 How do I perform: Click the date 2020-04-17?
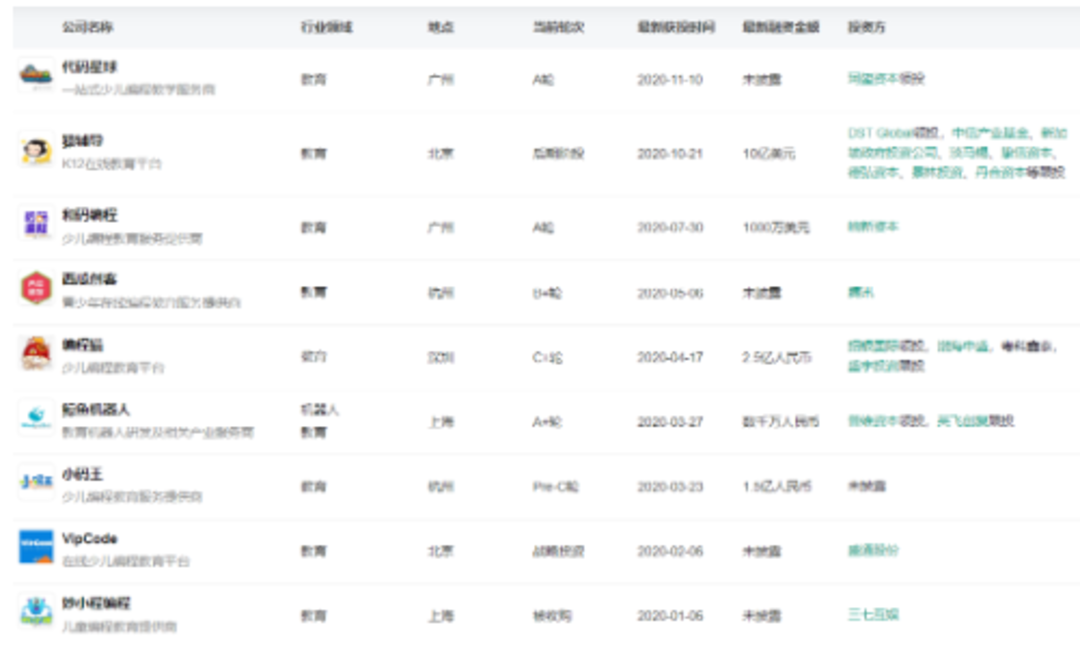tap(669, 357)
